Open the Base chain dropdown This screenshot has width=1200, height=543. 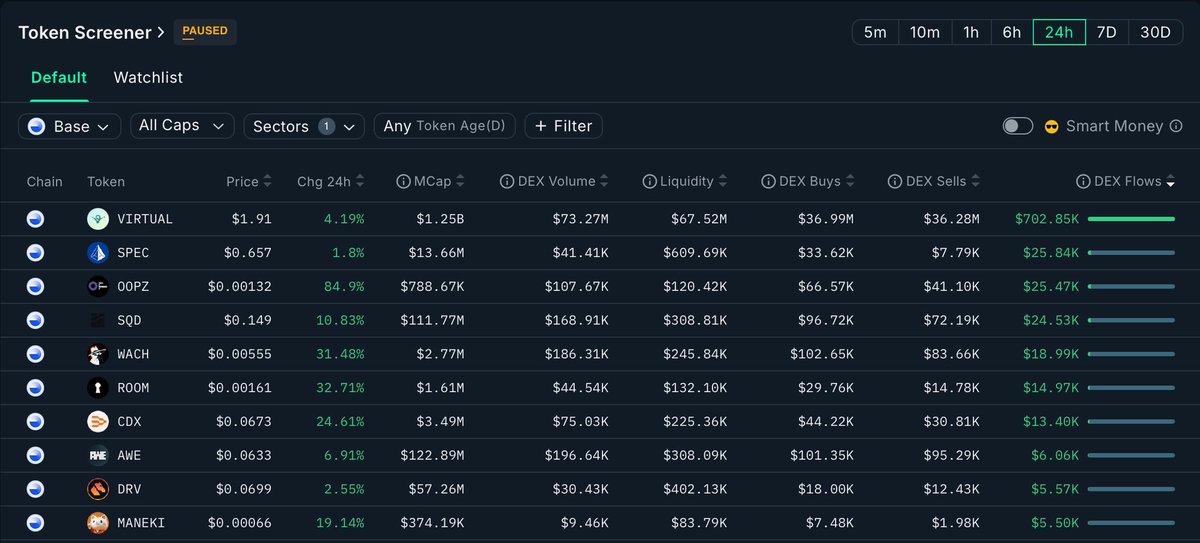click(x=70, y=126)
